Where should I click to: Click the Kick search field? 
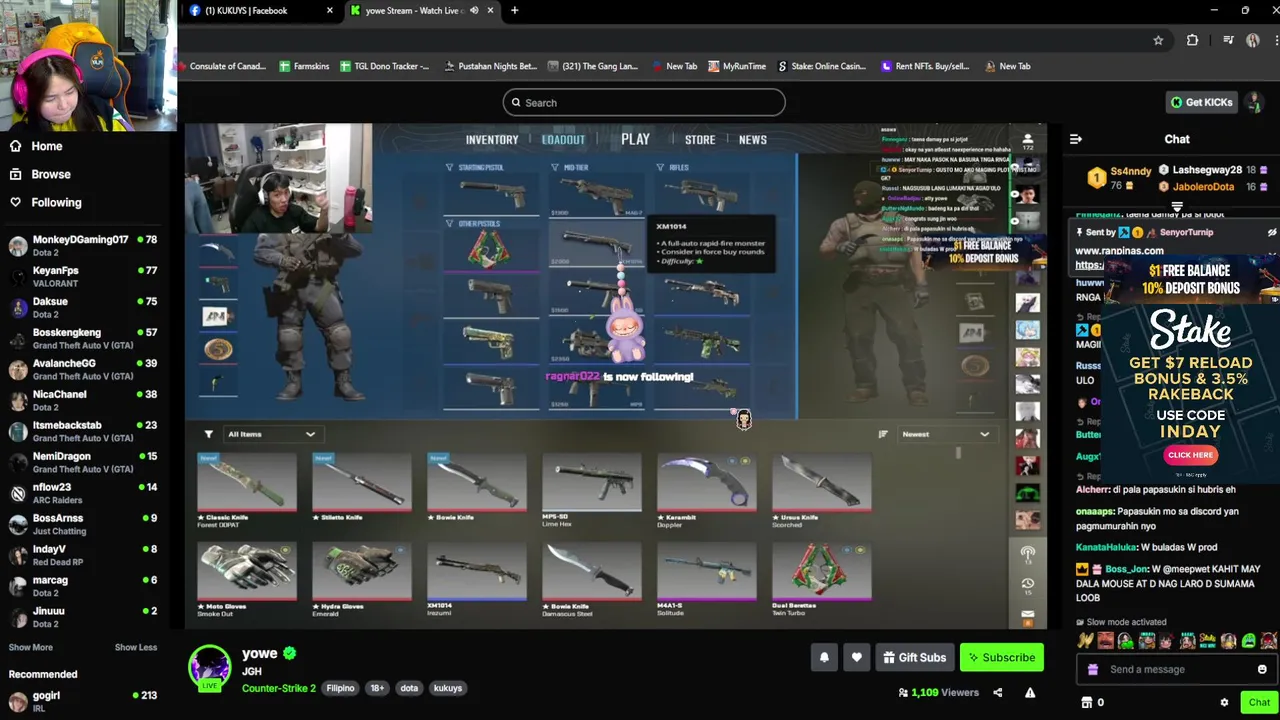(644, 103)
